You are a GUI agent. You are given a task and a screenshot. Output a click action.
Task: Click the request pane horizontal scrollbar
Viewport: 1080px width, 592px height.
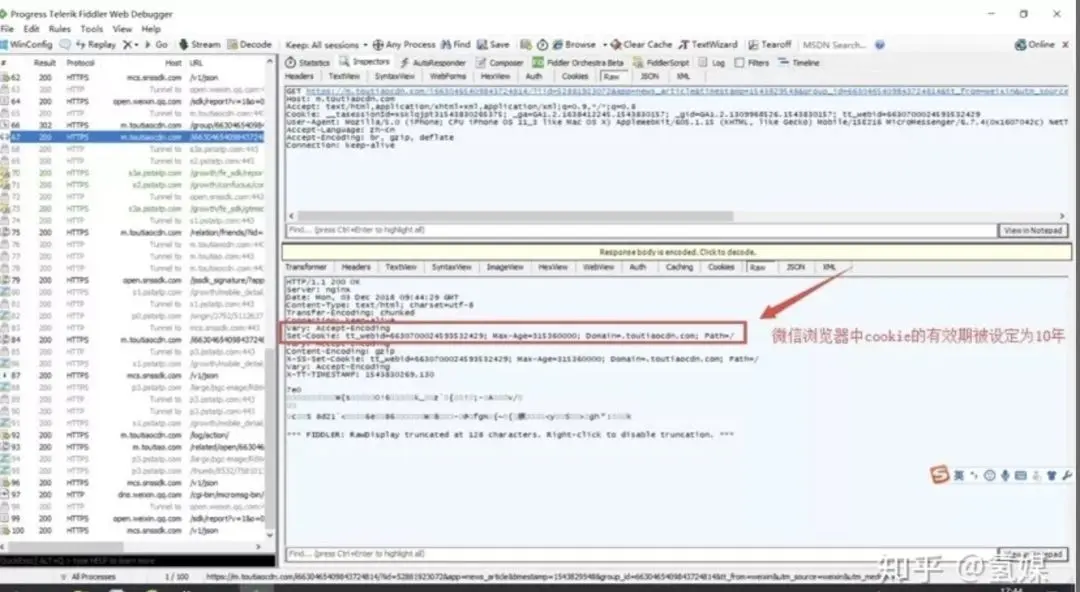pos(515,216)
